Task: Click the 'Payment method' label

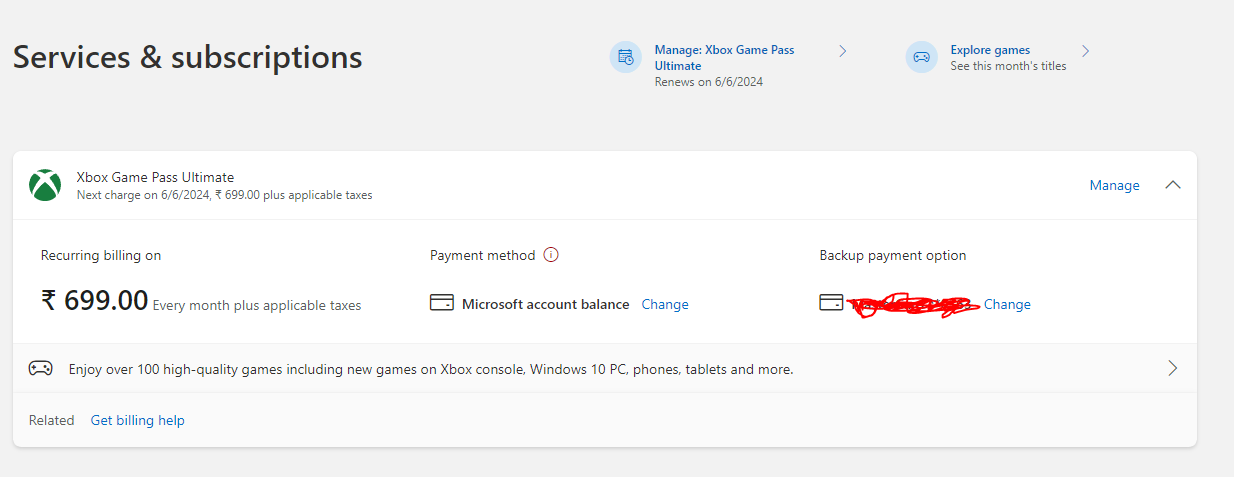Action: point(483,255)
